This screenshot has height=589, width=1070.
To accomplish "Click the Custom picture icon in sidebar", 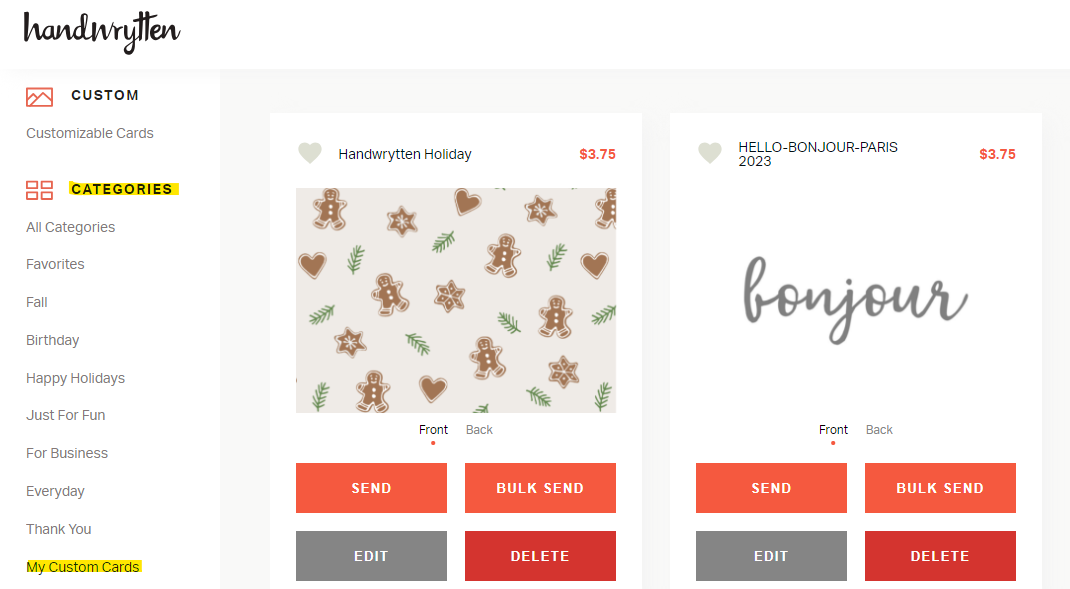I will tap(40, 97).
